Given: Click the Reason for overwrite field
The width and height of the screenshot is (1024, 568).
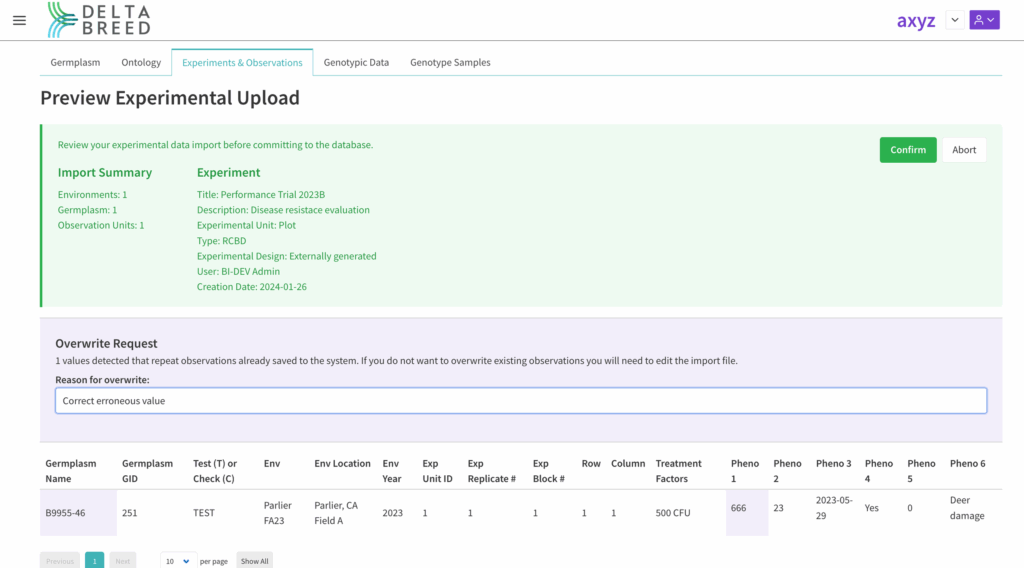Looking at the screenshot, I should (520, 401).
